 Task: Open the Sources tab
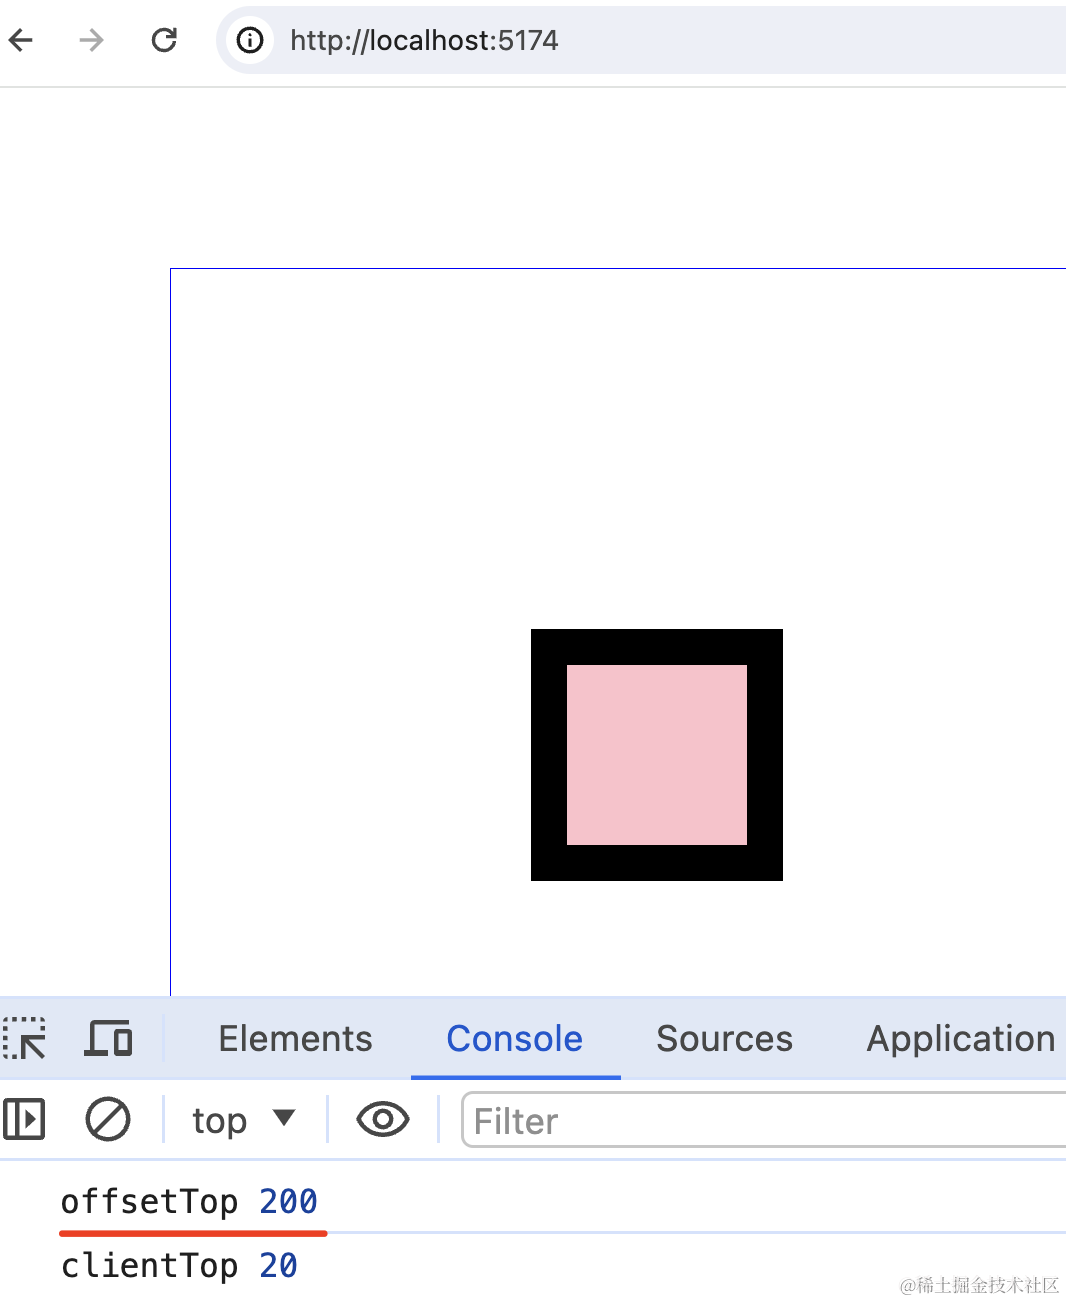(x=724, y=1039)
